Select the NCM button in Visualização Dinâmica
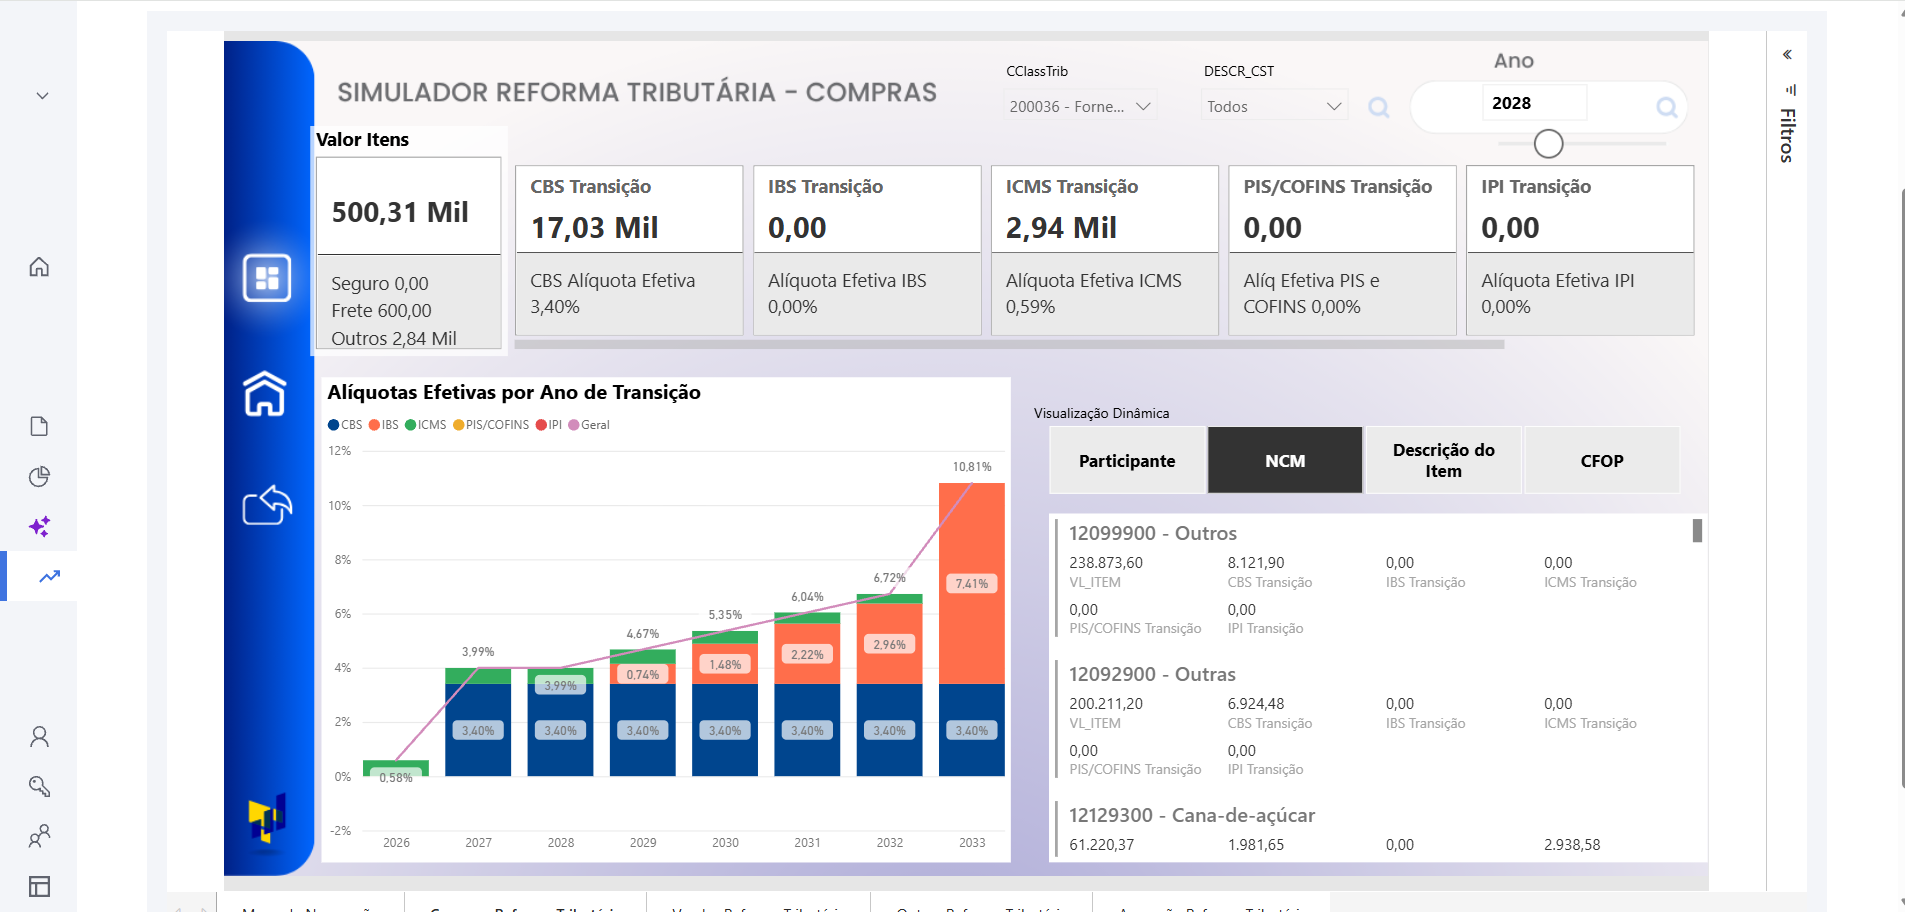The width and height of the screenshot is (1905, 912). coord(1284,460)
